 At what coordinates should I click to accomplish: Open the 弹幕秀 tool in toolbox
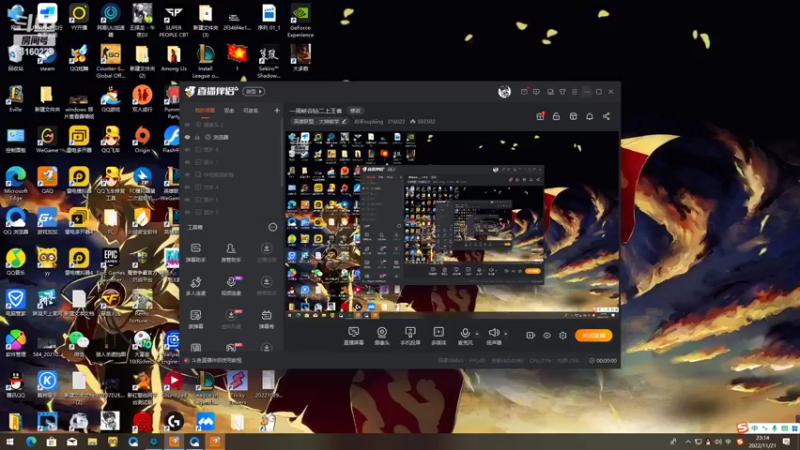coord(266,319)
